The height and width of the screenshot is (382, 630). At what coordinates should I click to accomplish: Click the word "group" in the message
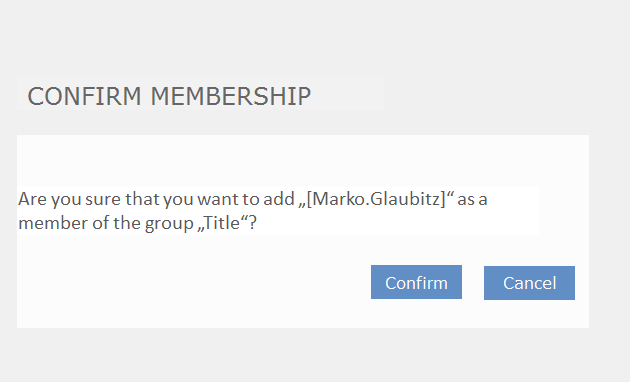pyautogui.click(x=169, y=223)
